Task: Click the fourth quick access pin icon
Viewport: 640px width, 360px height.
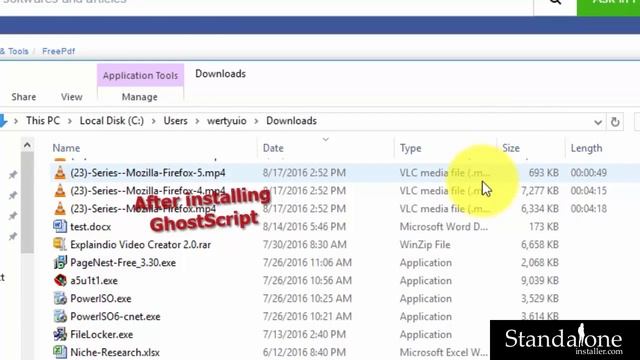Action: (x=13, y=236)
